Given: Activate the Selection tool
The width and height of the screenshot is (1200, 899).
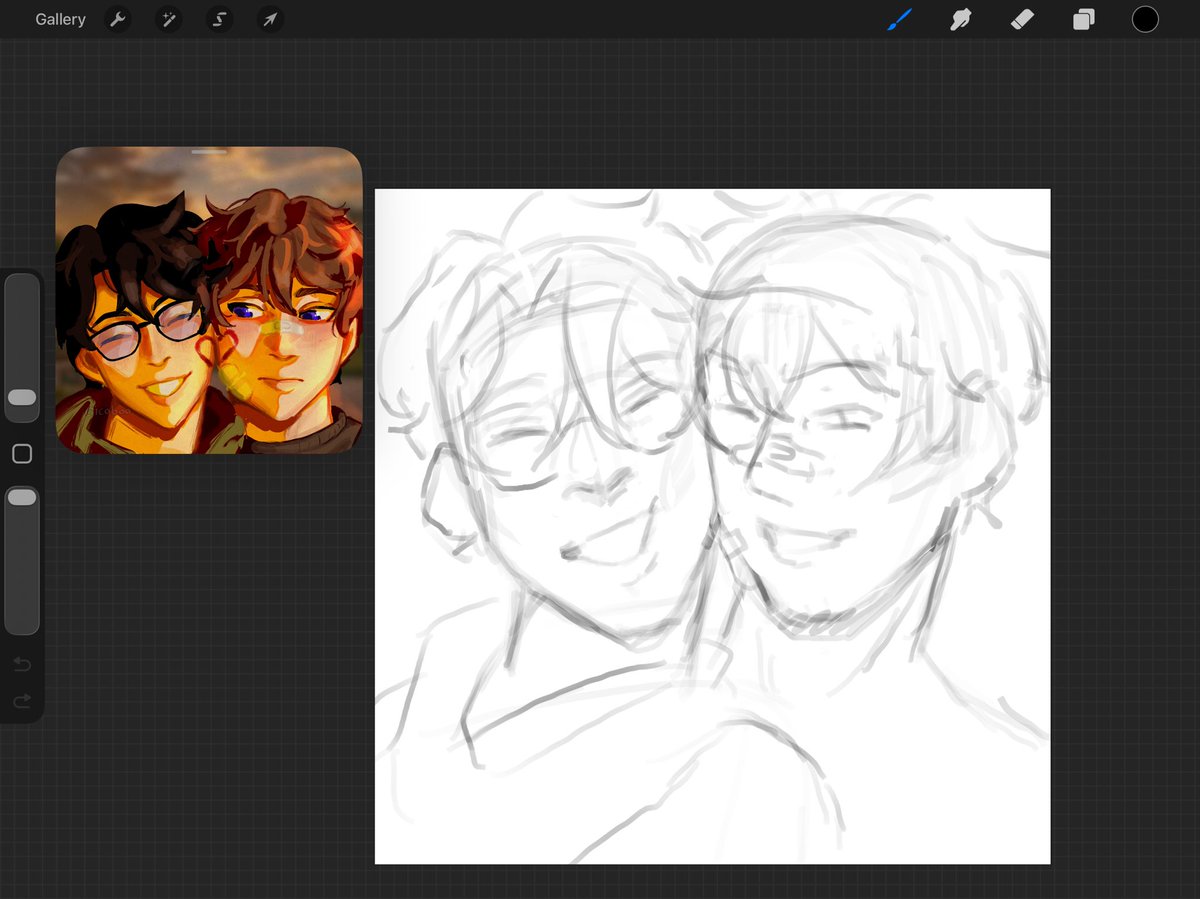Looking at the screenshot, I should click(219, 19).
